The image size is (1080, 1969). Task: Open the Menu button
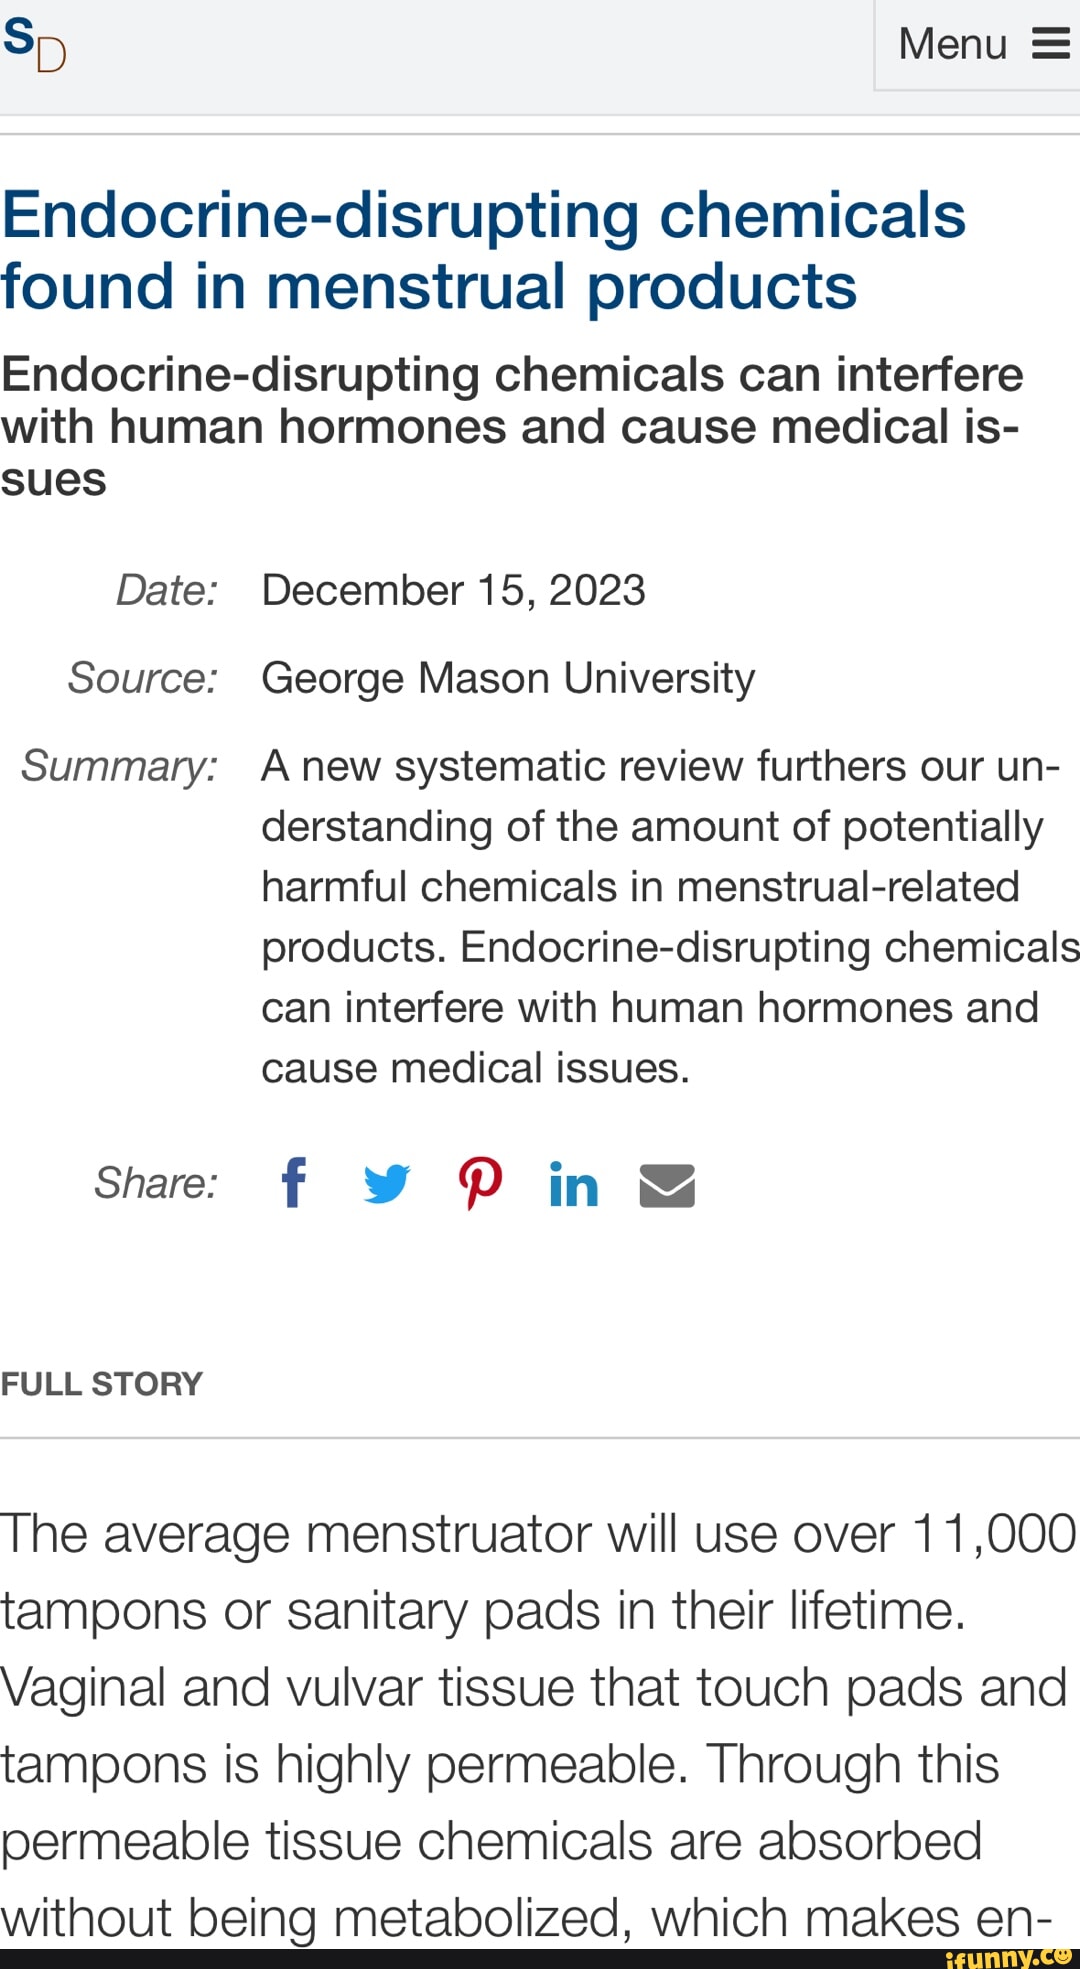953,44
